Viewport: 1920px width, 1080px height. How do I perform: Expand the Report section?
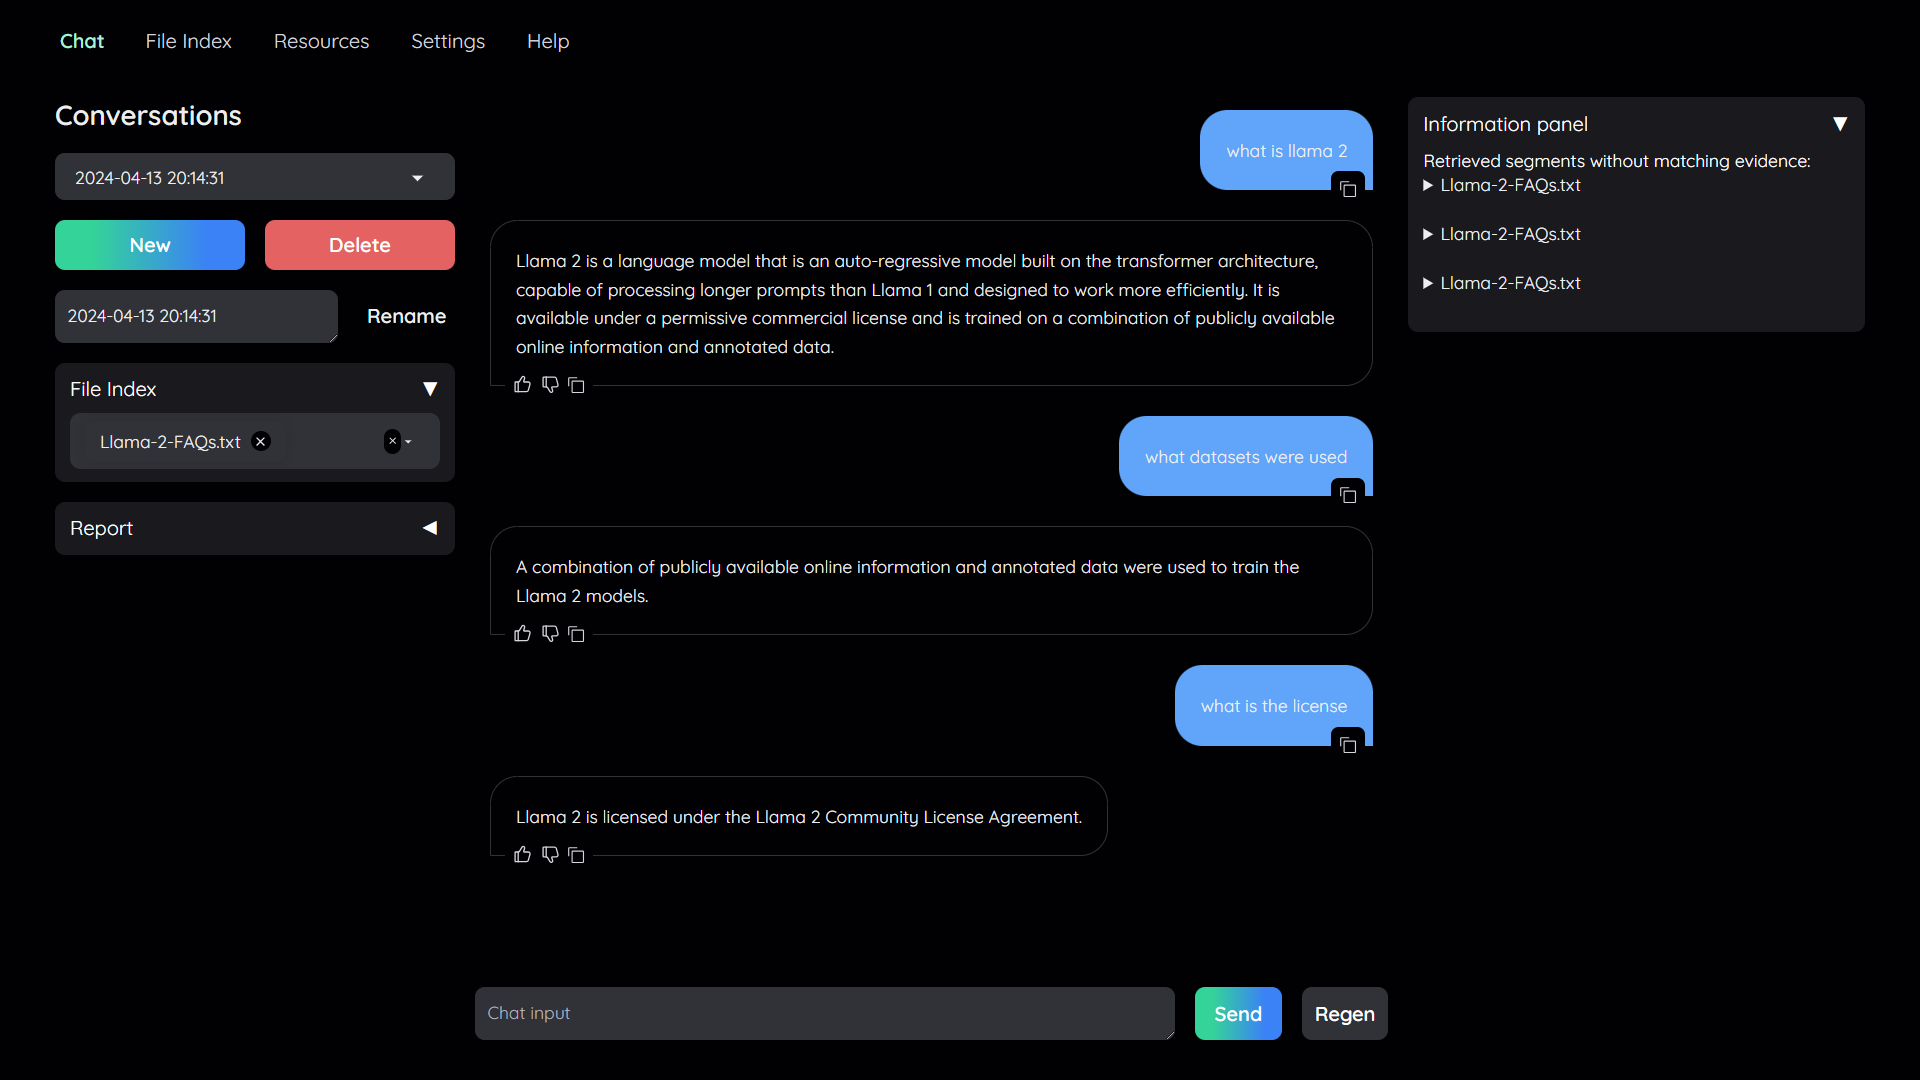(x=430, y=528)
